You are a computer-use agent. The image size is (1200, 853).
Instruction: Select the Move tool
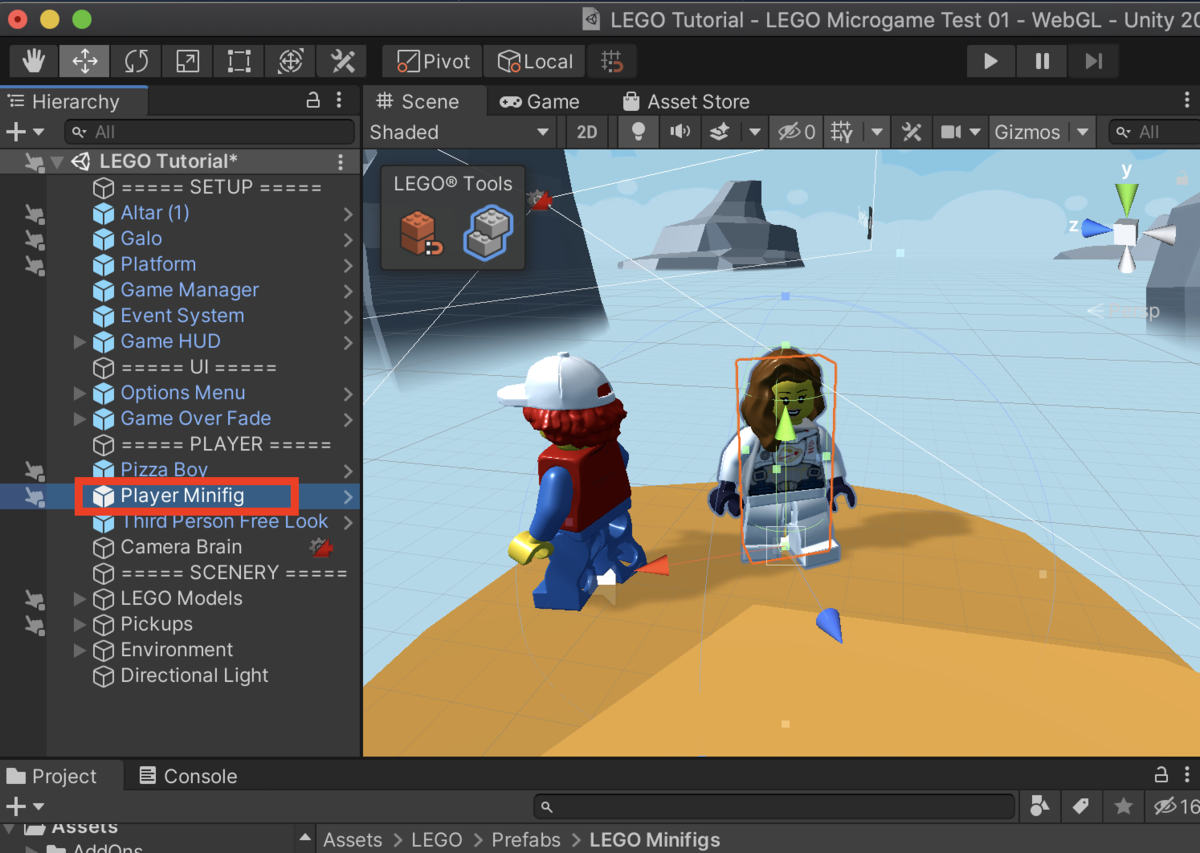tap(85, 61)
